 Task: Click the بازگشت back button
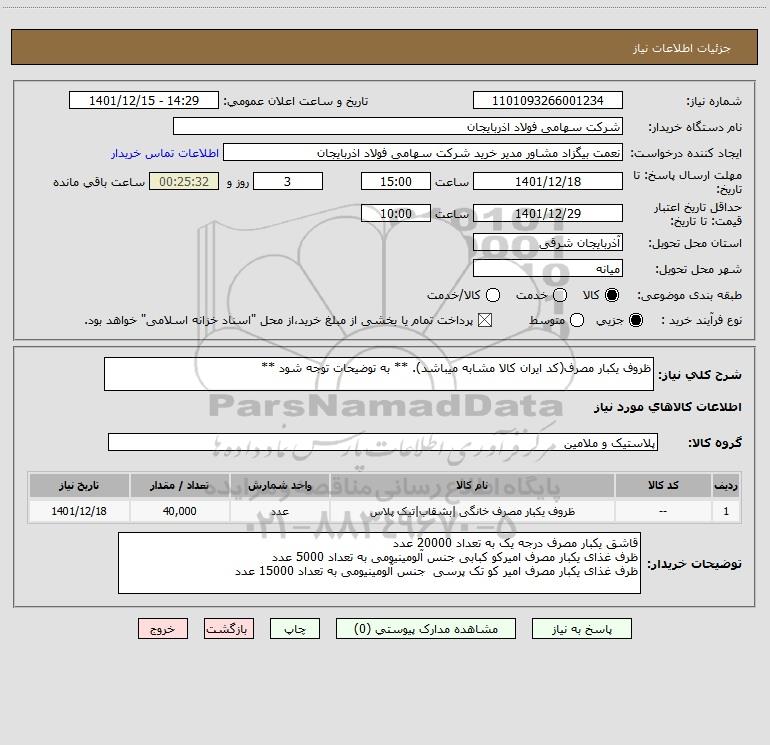pyautogui.click(x=229, y=629)
